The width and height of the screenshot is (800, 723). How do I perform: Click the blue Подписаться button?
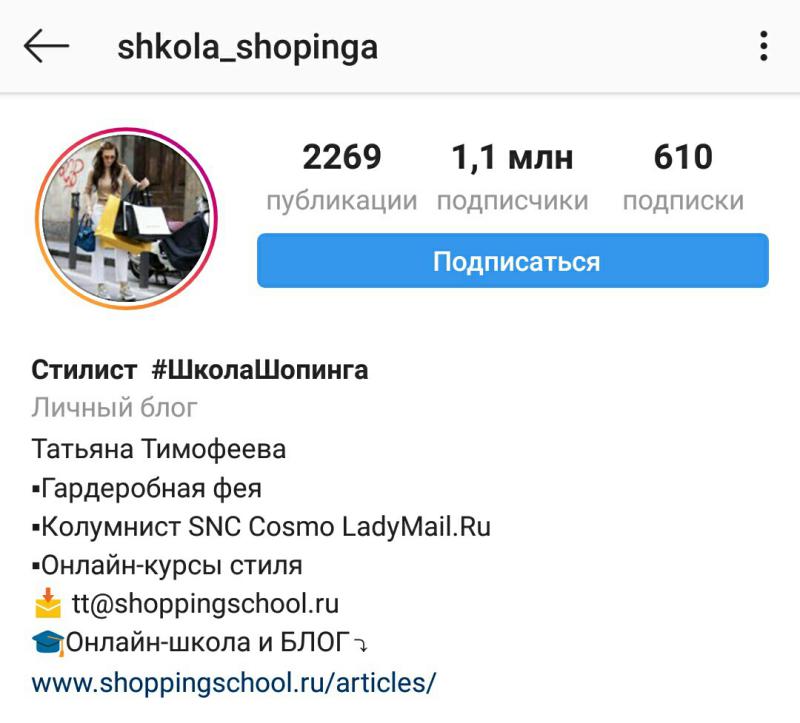pyautogui.click(x=513, y=261)
